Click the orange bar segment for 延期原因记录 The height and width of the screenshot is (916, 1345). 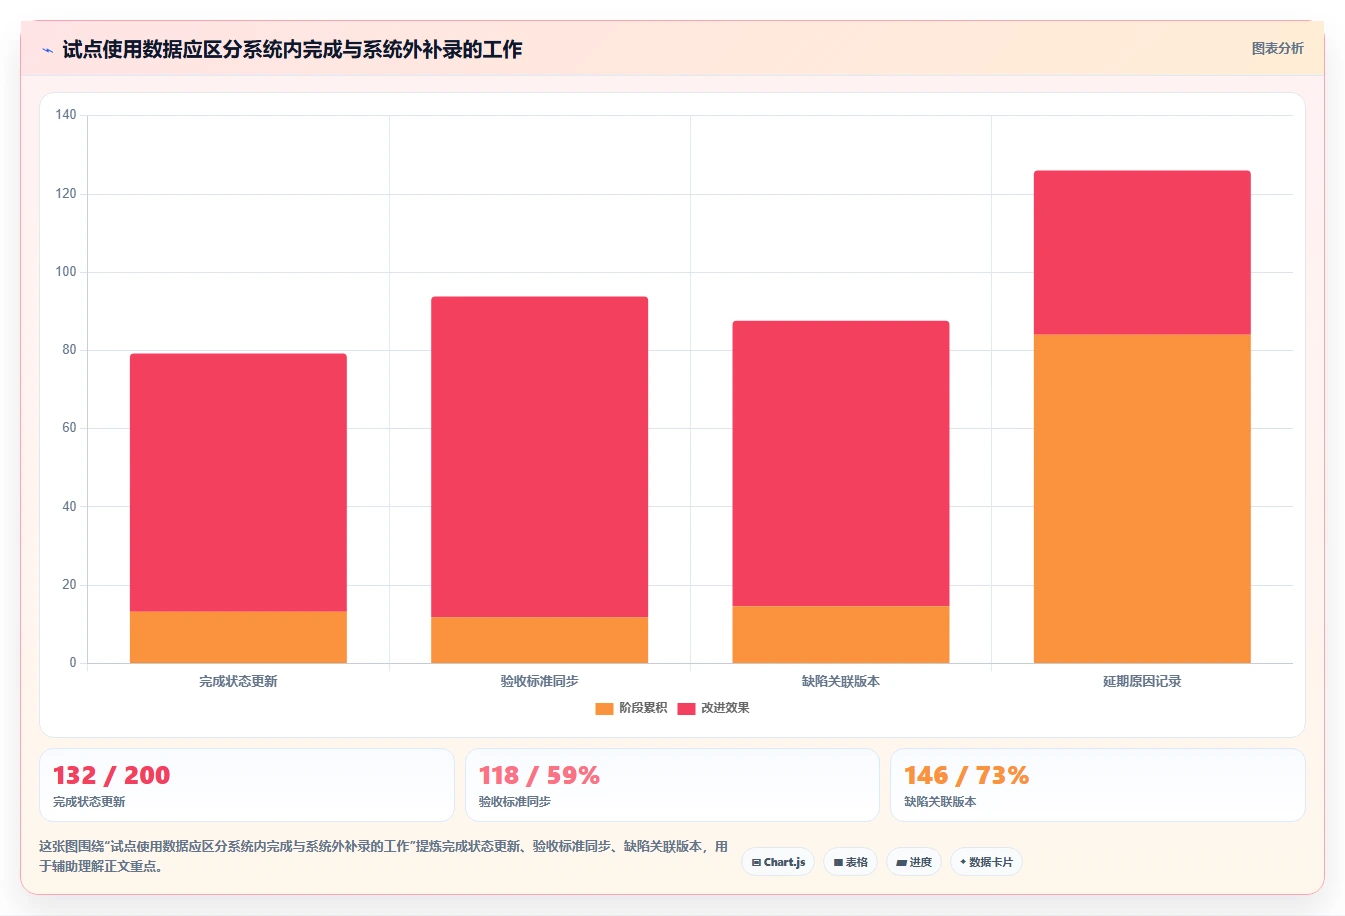[x=1142, y=498]
